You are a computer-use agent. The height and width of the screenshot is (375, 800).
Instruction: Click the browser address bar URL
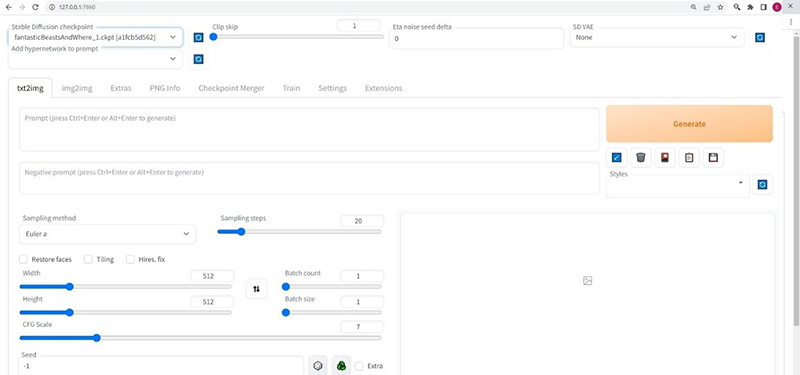pyautogui.click(x=77, y=7)
